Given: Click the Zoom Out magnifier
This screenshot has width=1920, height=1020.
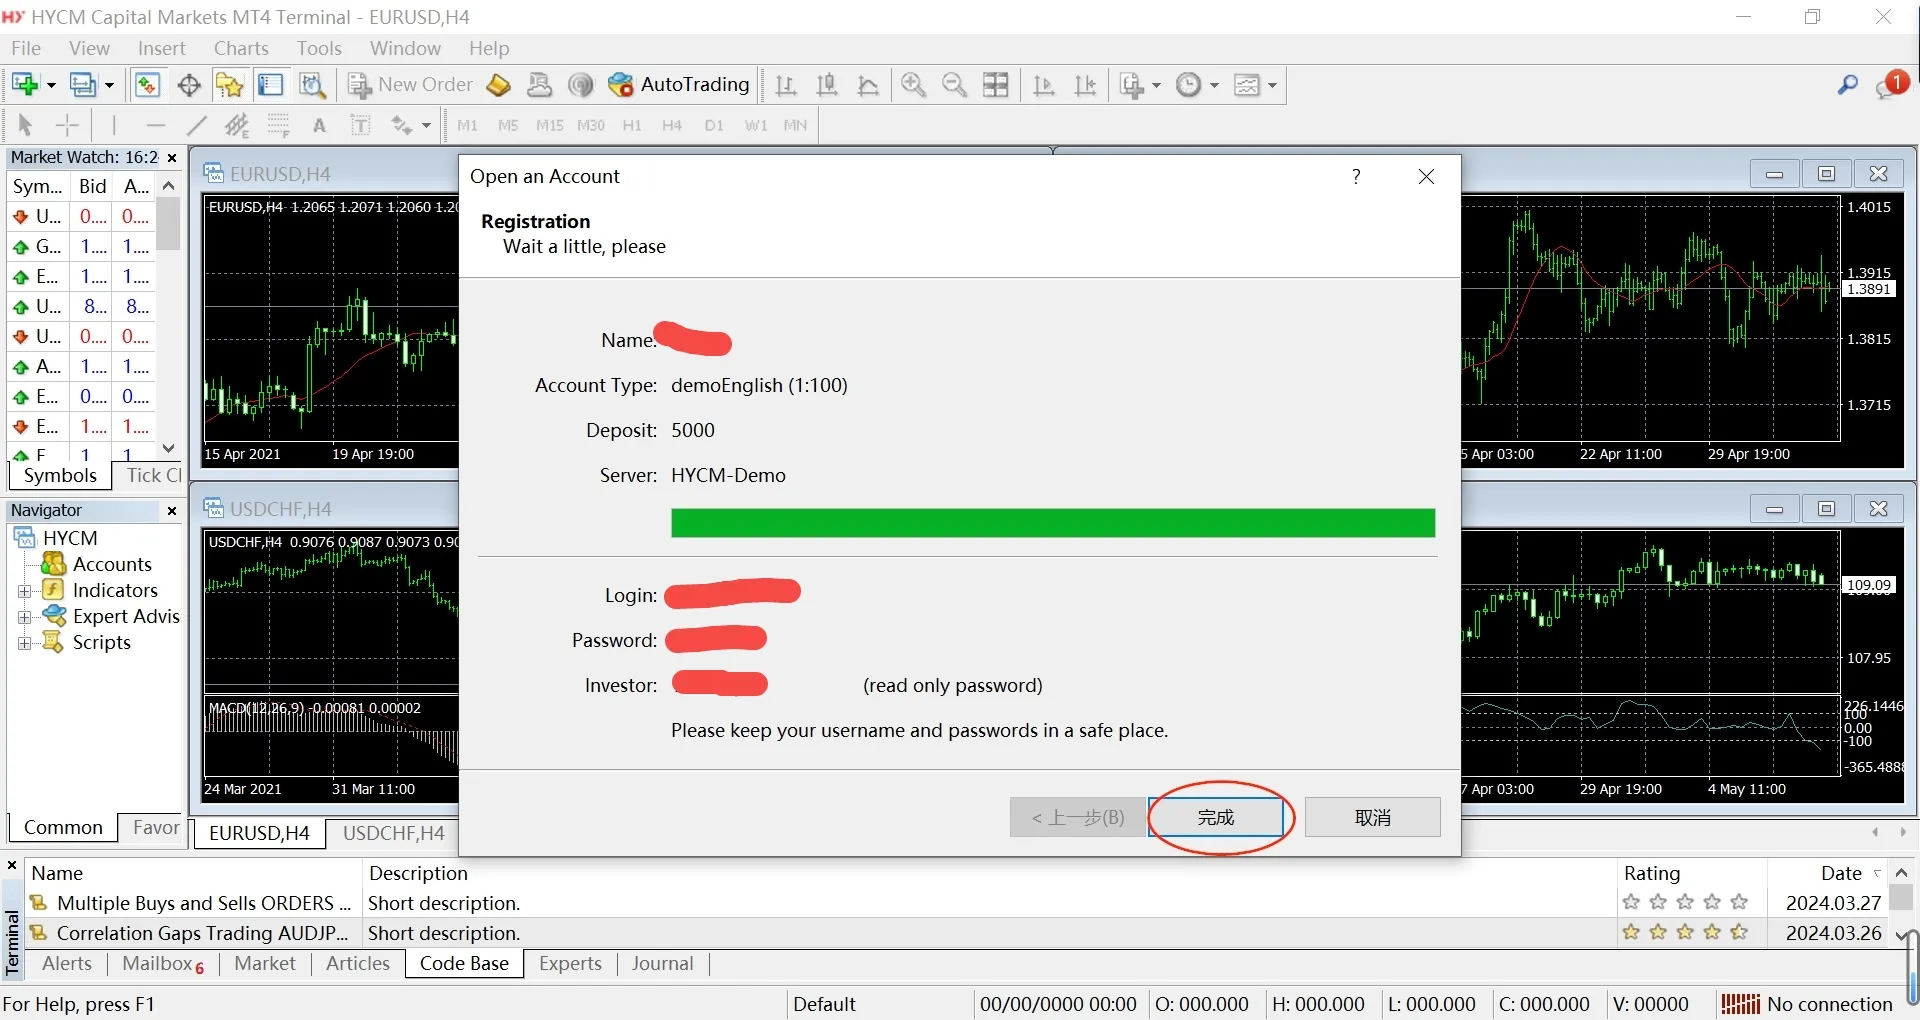Looking at the screenshot, I should tap(954, 85).
